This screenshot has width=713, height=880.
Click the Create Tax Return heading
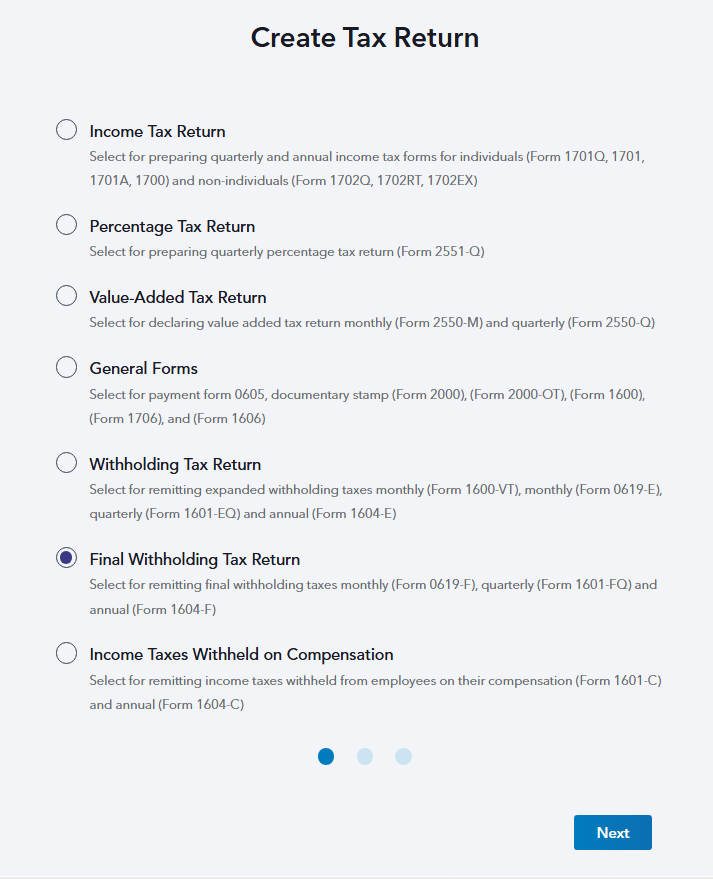(365, 38)
